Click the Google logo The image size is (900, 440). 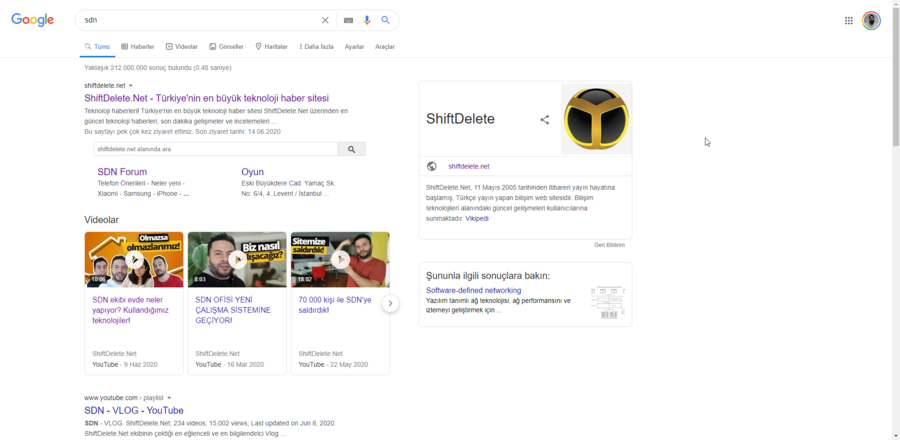click(33, 20)
